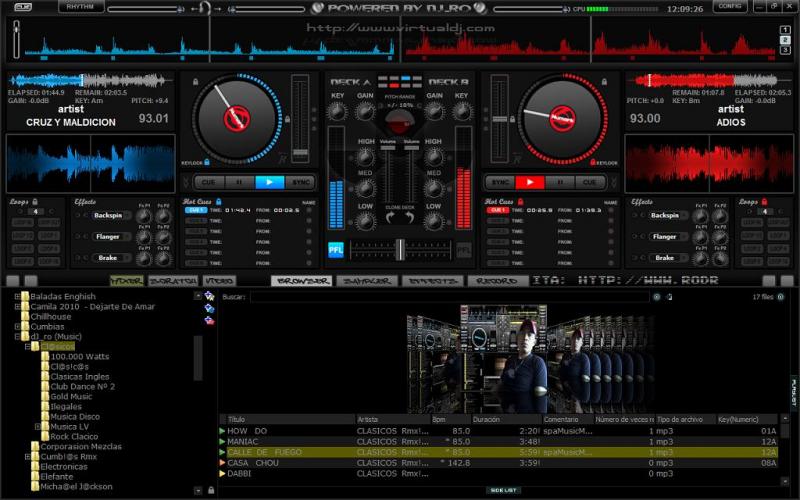Click Deck A GAIN knob

(365, 111)
